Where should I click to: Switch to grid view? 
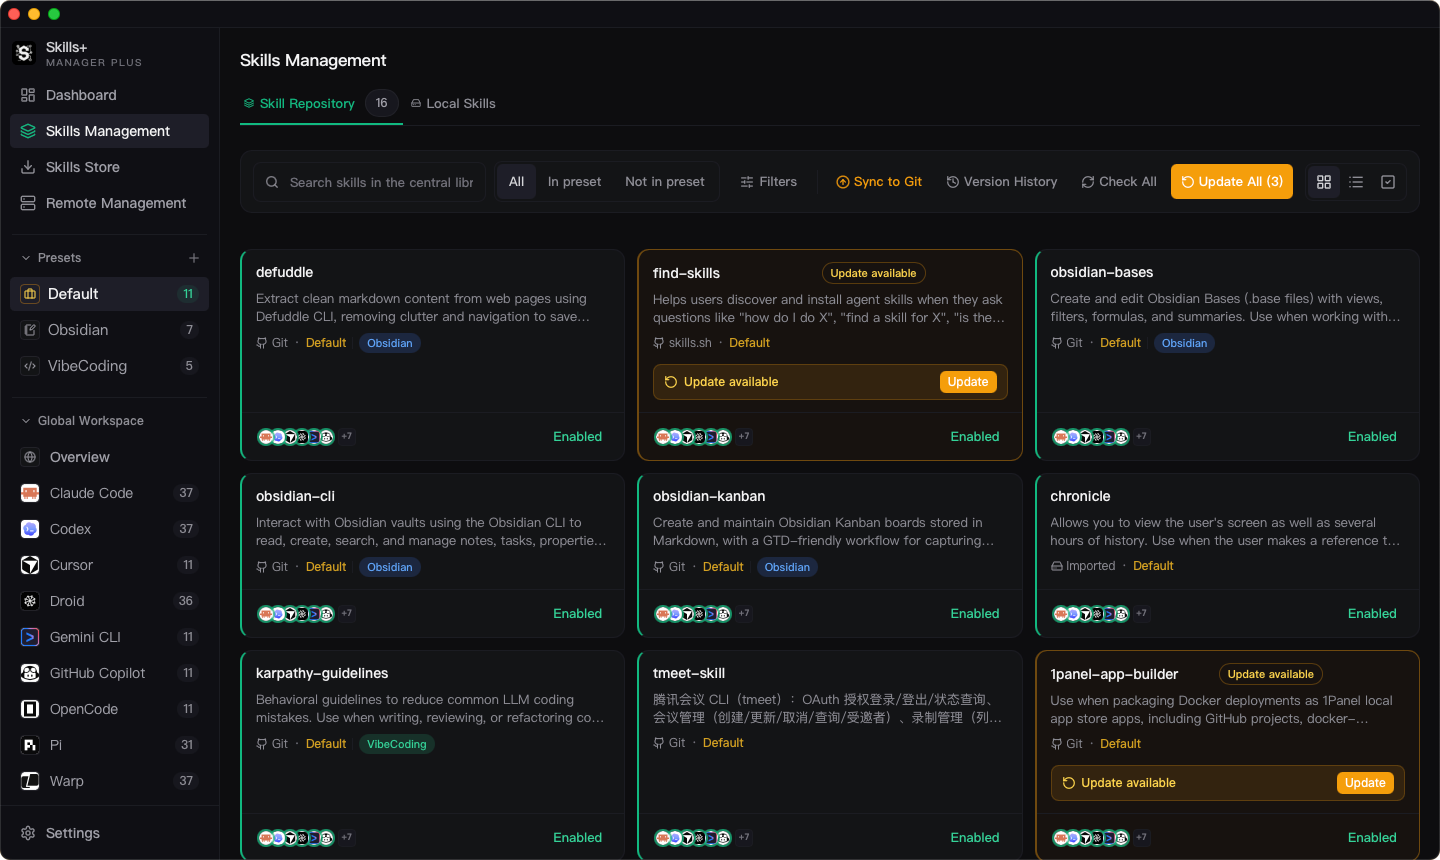(1324, 182)
